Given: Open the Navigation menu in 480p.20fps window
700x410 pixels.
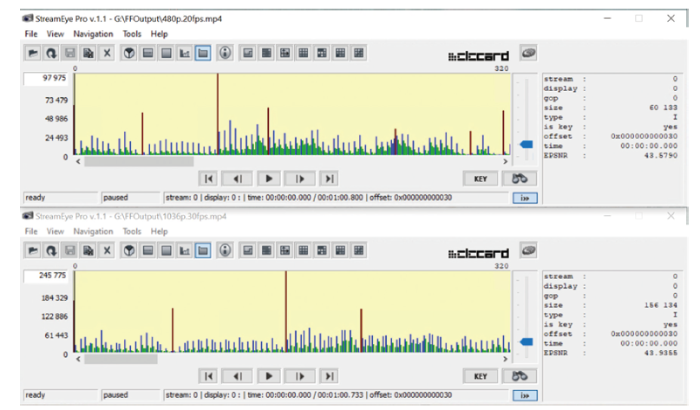Looking at the screenshot, I should 93,34.
